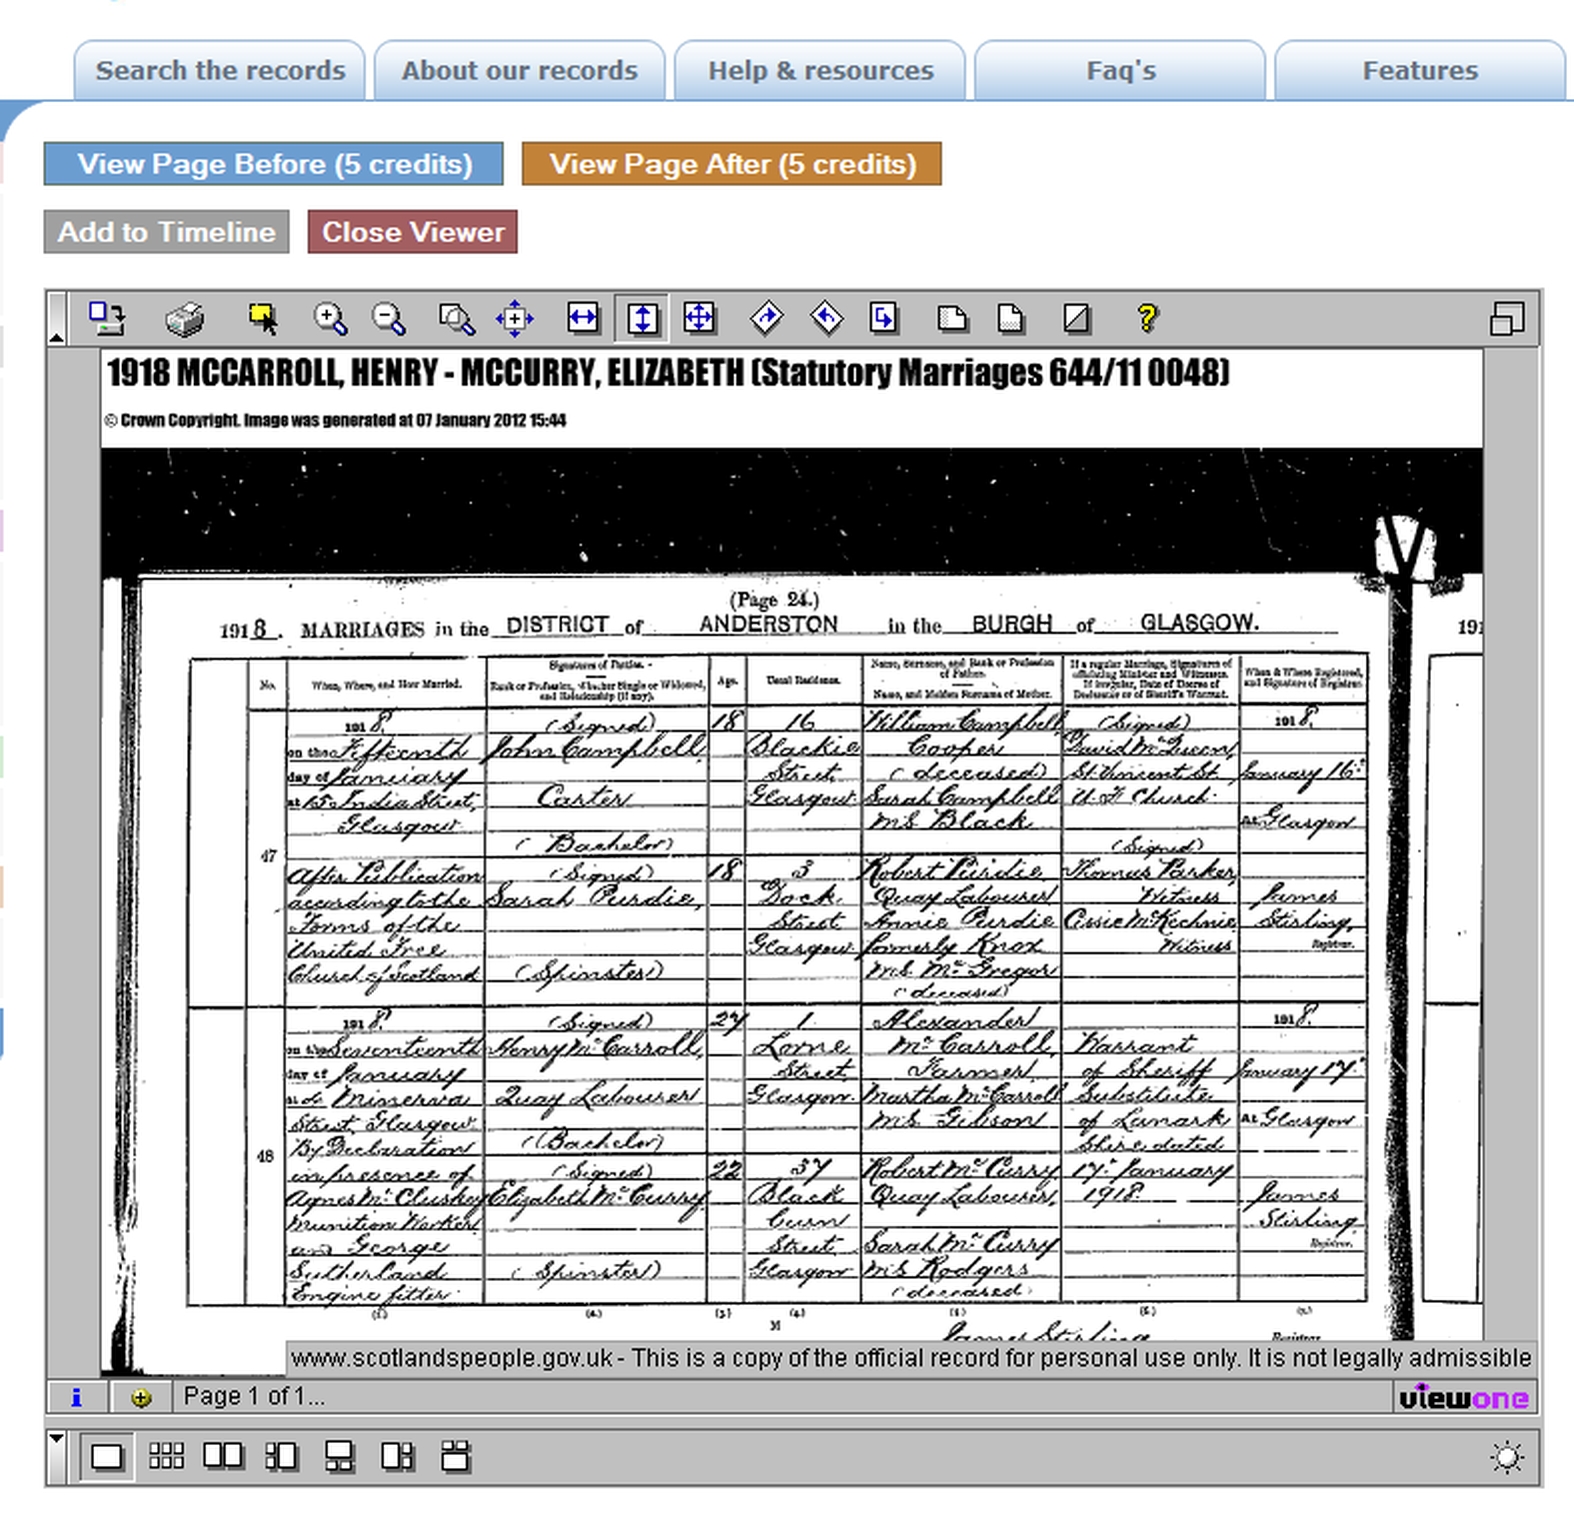
Task: Select page-over-thumbnails layout icon
Action: pos(339,1457)
